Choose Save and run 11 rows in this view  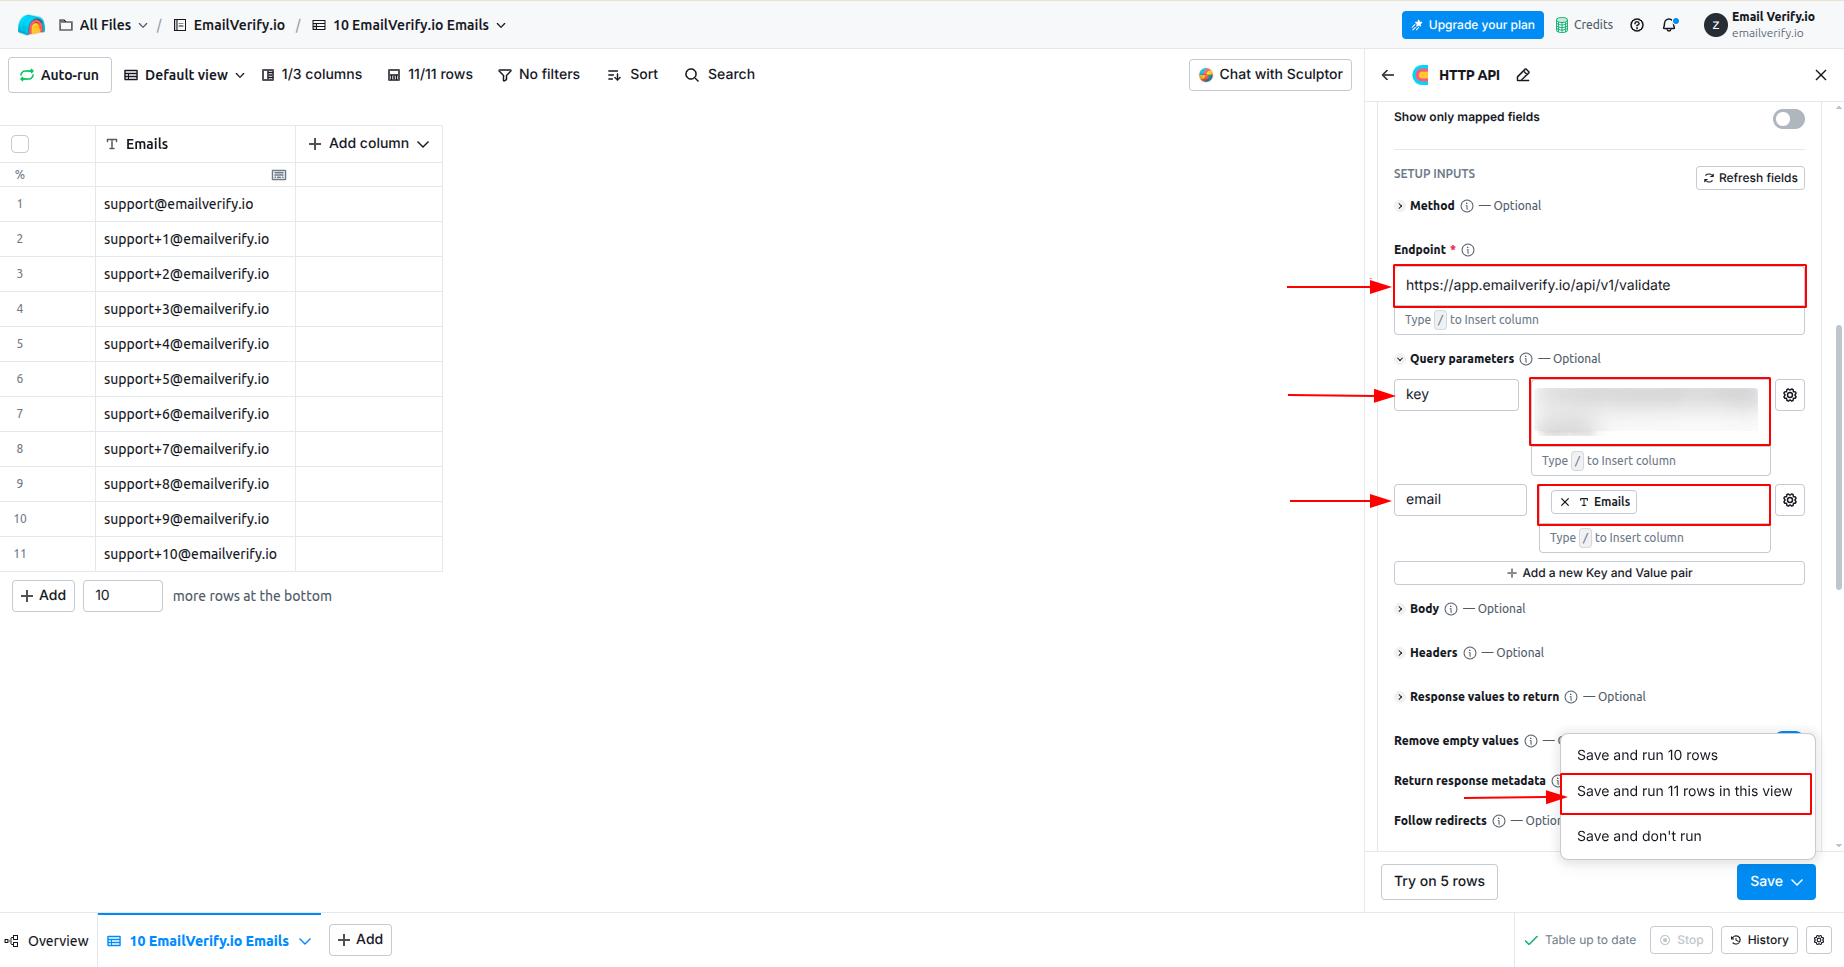1688,792
